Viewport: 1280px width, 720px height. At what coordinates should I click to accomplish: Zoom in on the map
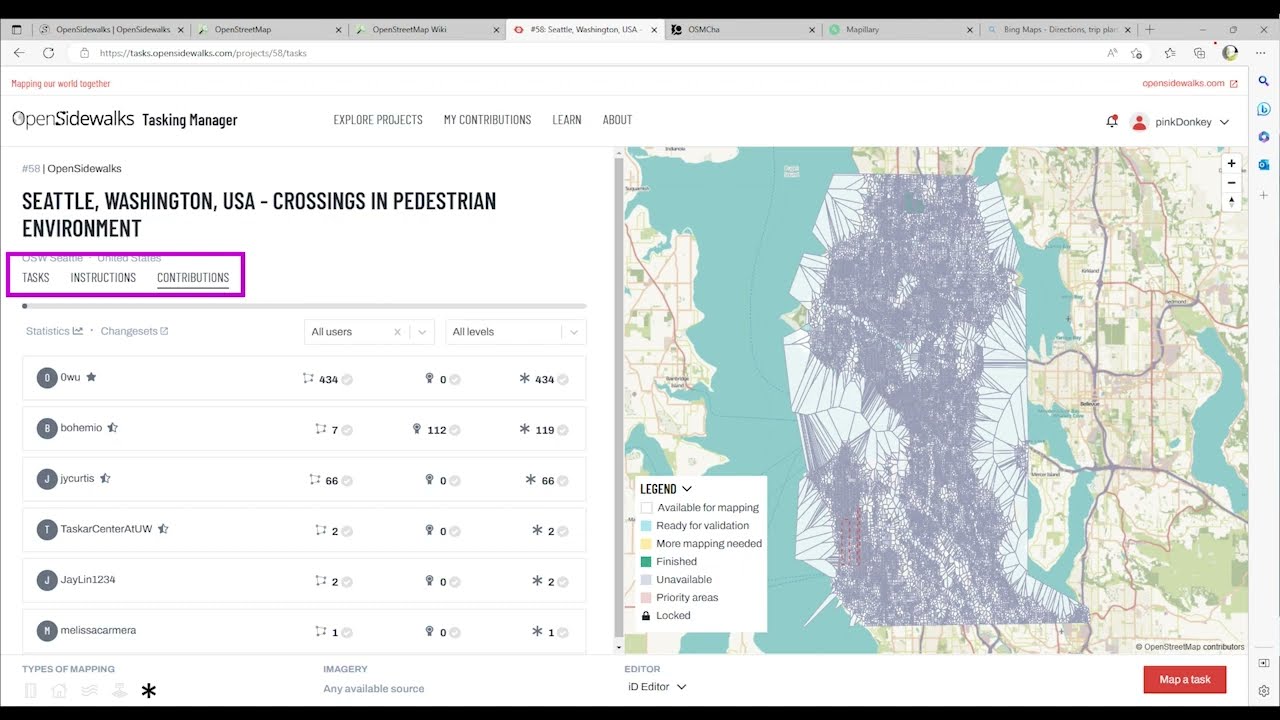click(1231, 163)
